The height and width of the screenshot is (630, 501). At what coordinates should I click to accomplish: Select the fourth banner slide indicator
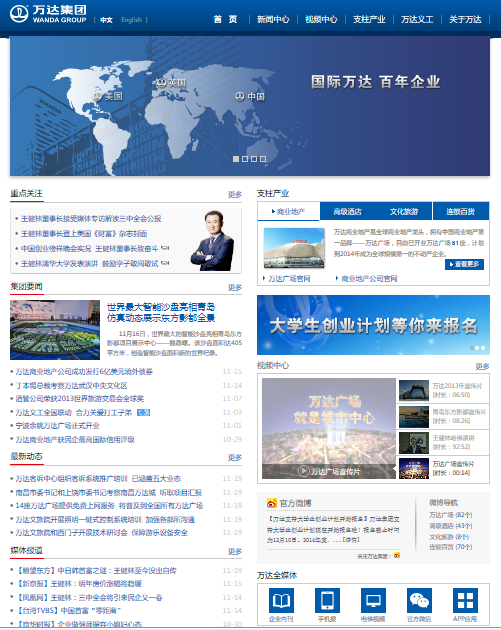click(x=263, y=159)
